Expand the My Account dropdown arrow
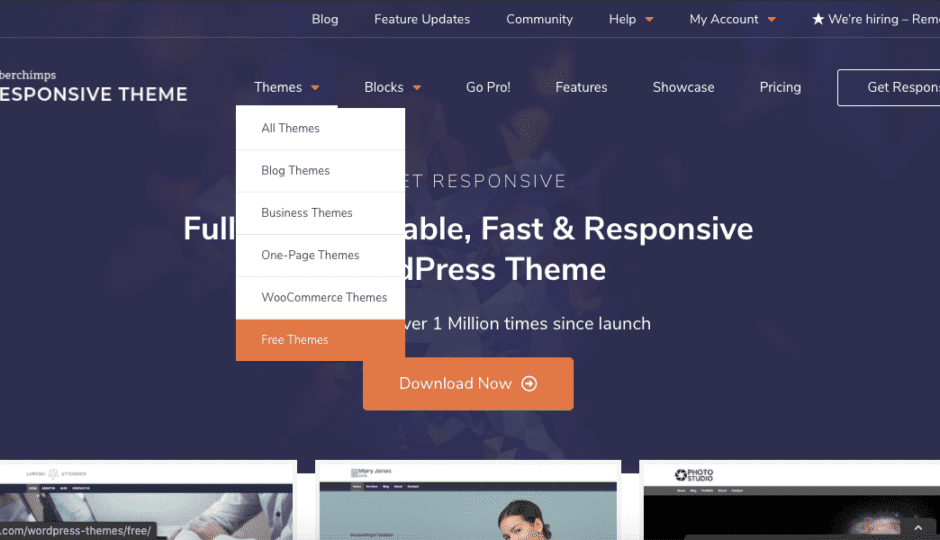 pos(772,20)
